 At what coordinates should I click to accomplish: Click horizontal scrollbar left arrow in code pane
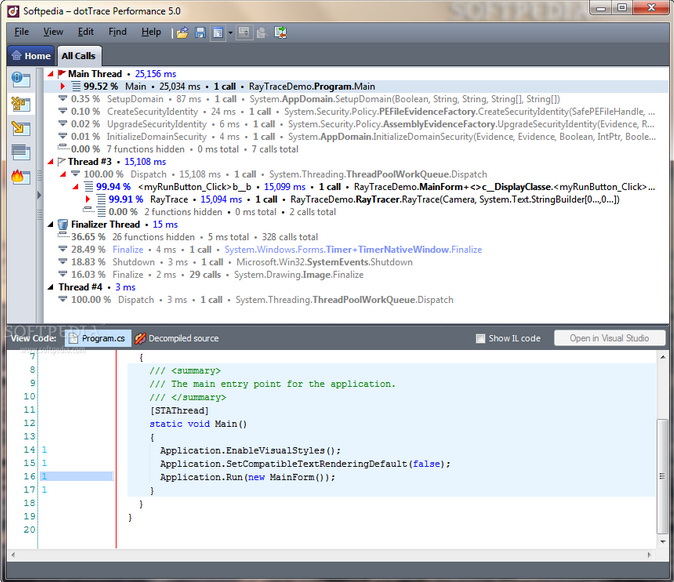coord(13,555)
